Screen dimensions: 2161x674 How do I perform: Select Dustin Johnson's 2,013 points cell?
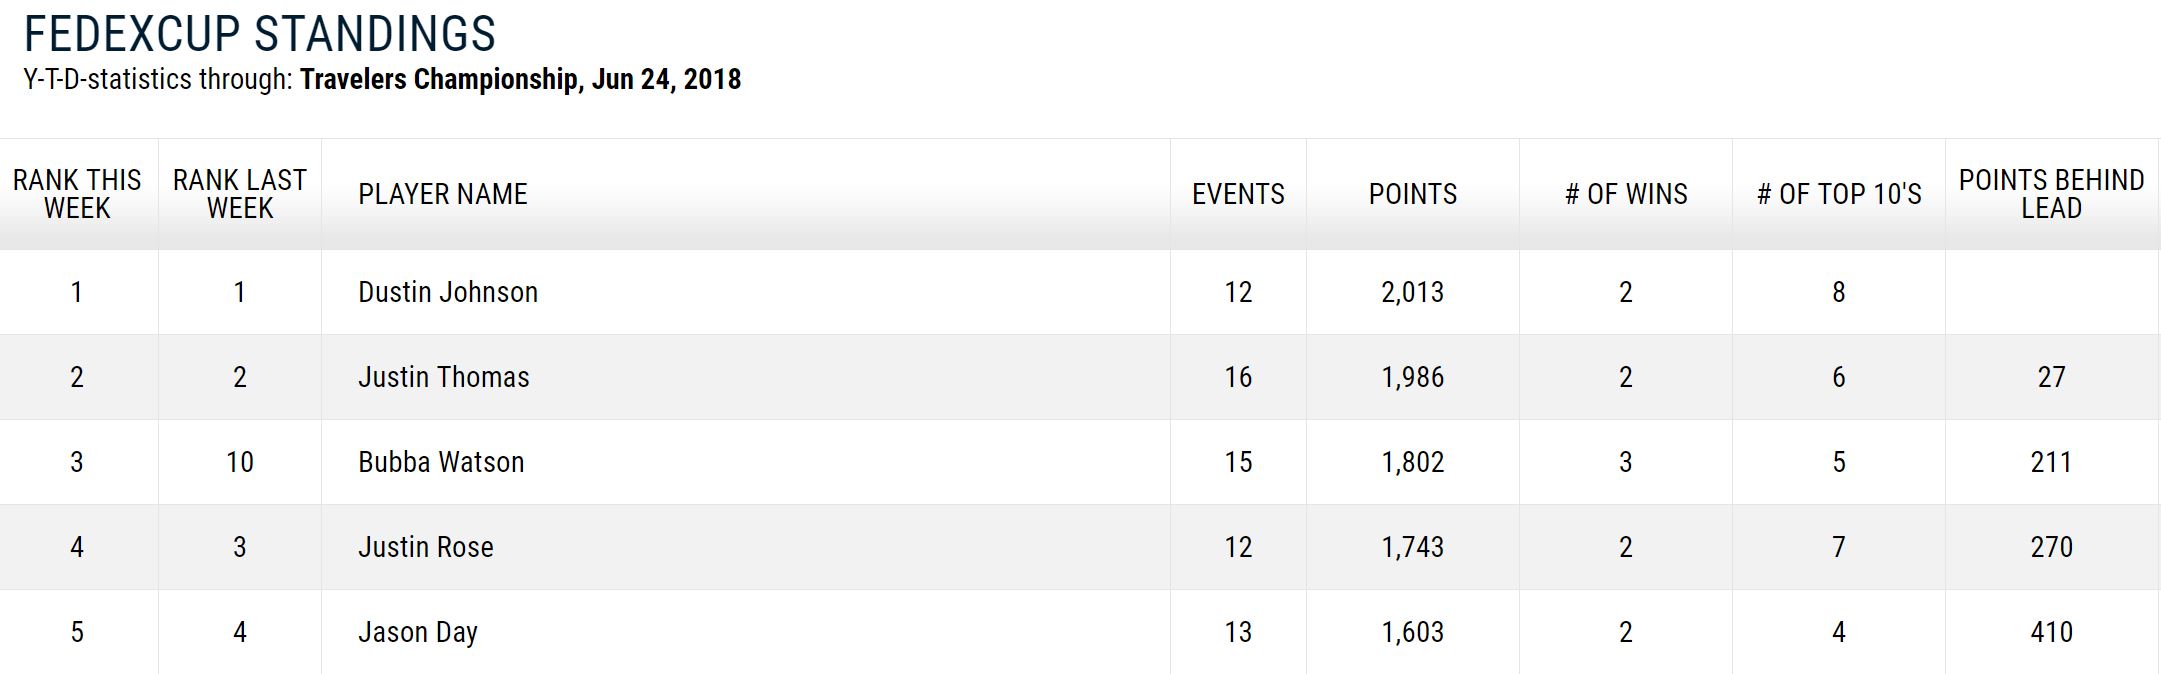[1413, 292]
